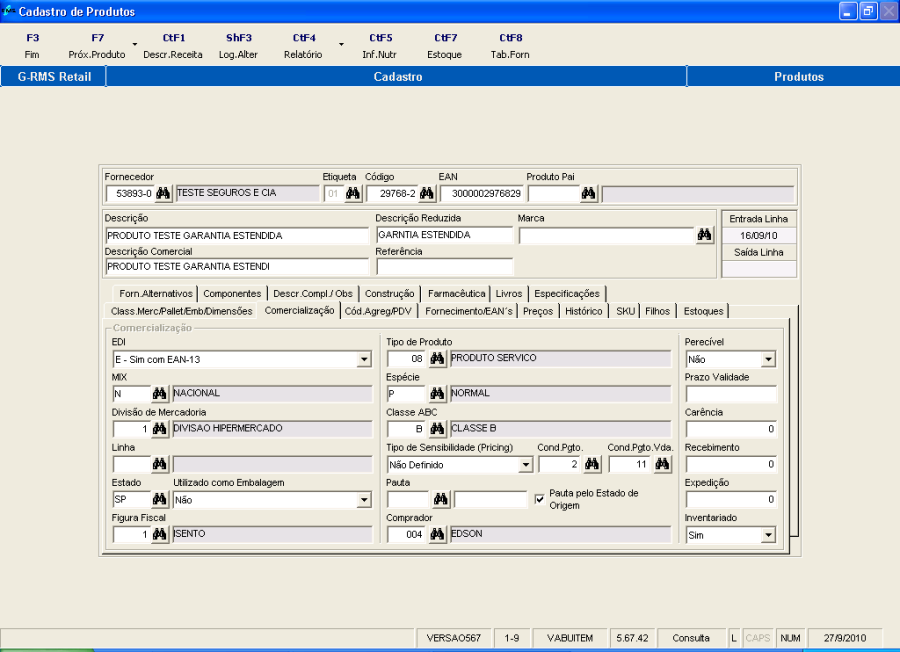Image resolution: width=900 pixels, height=652 pixels.
Task: Open Tipo de Produto lookup binoculars
Action: [437, 359]
